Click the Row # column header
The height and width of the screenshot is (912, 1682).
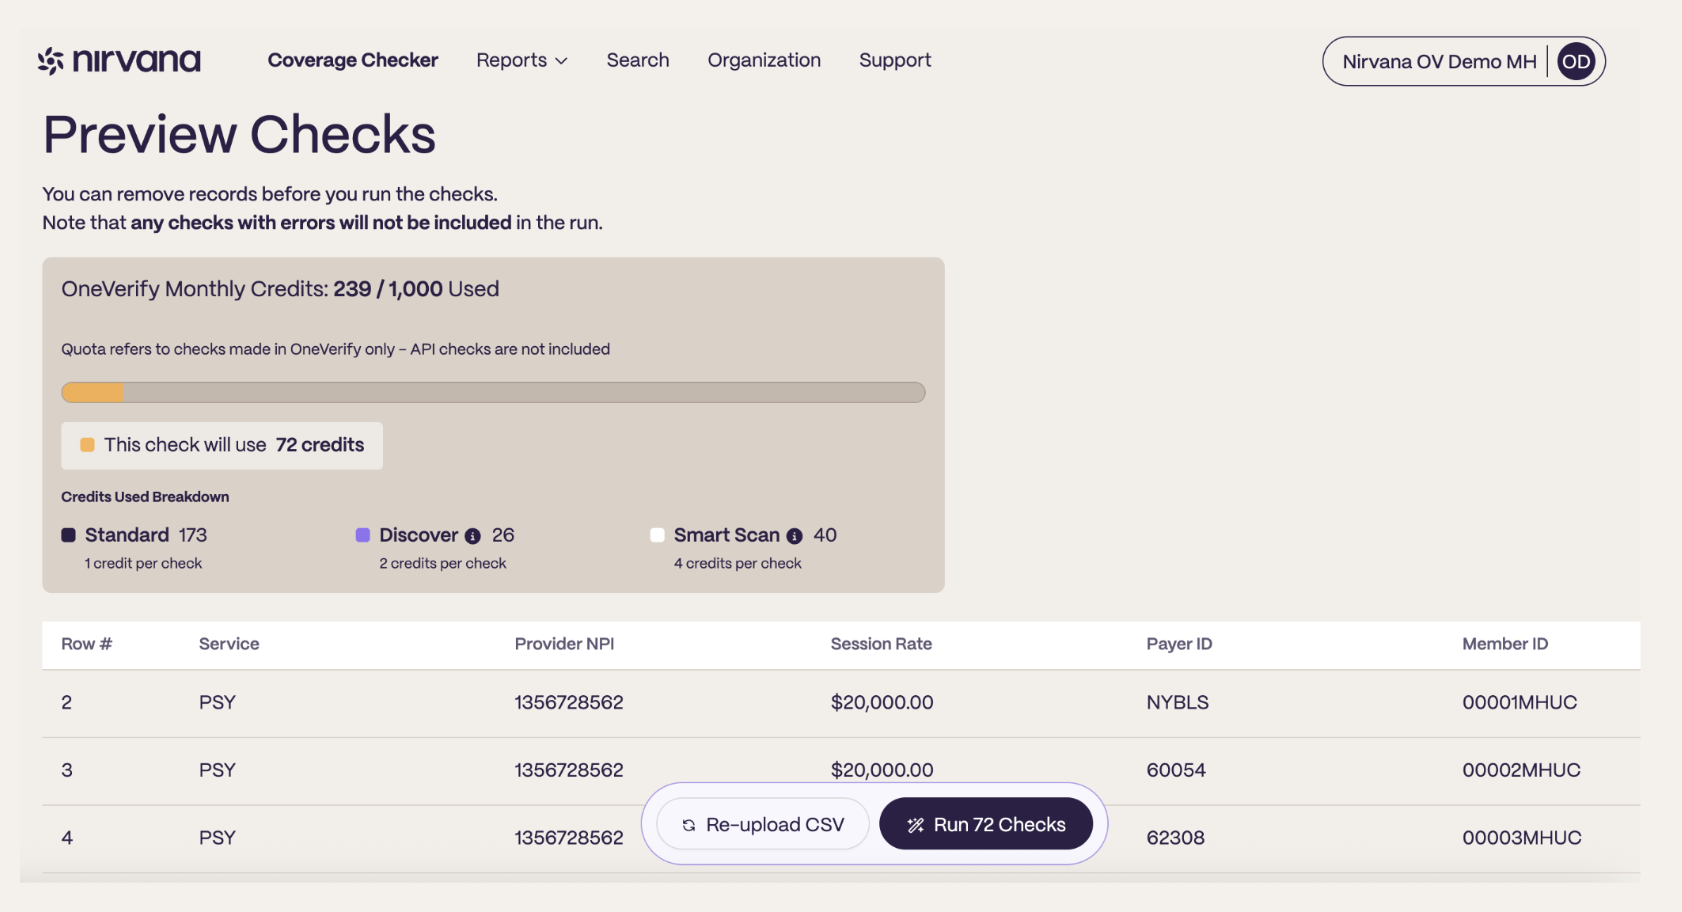(x=87, y=644)
